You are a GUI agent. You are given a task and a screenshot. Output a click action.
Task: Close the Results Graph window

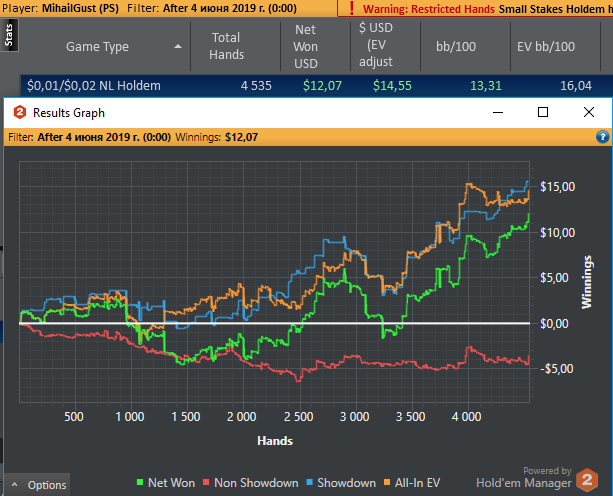click(x=588, y=113)
